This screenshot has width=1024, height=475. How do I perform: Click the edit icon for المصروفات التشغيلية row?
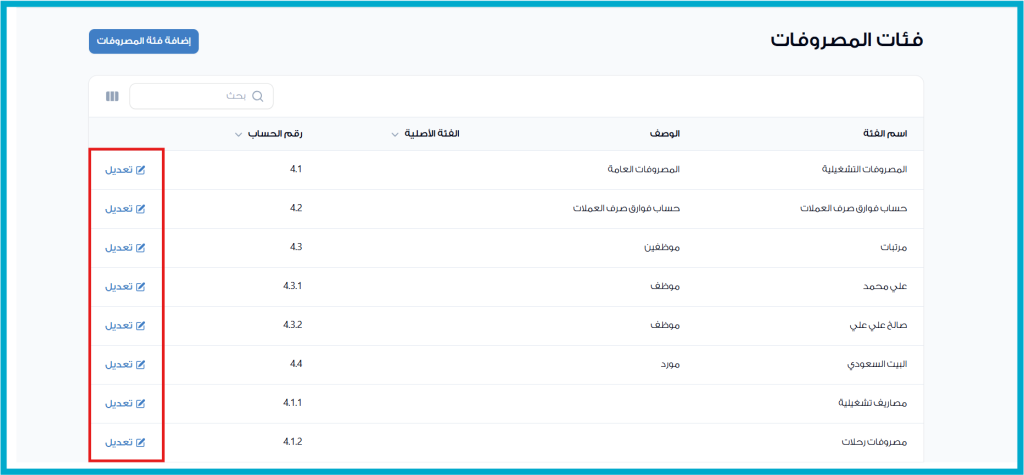(x=140, y=170)
